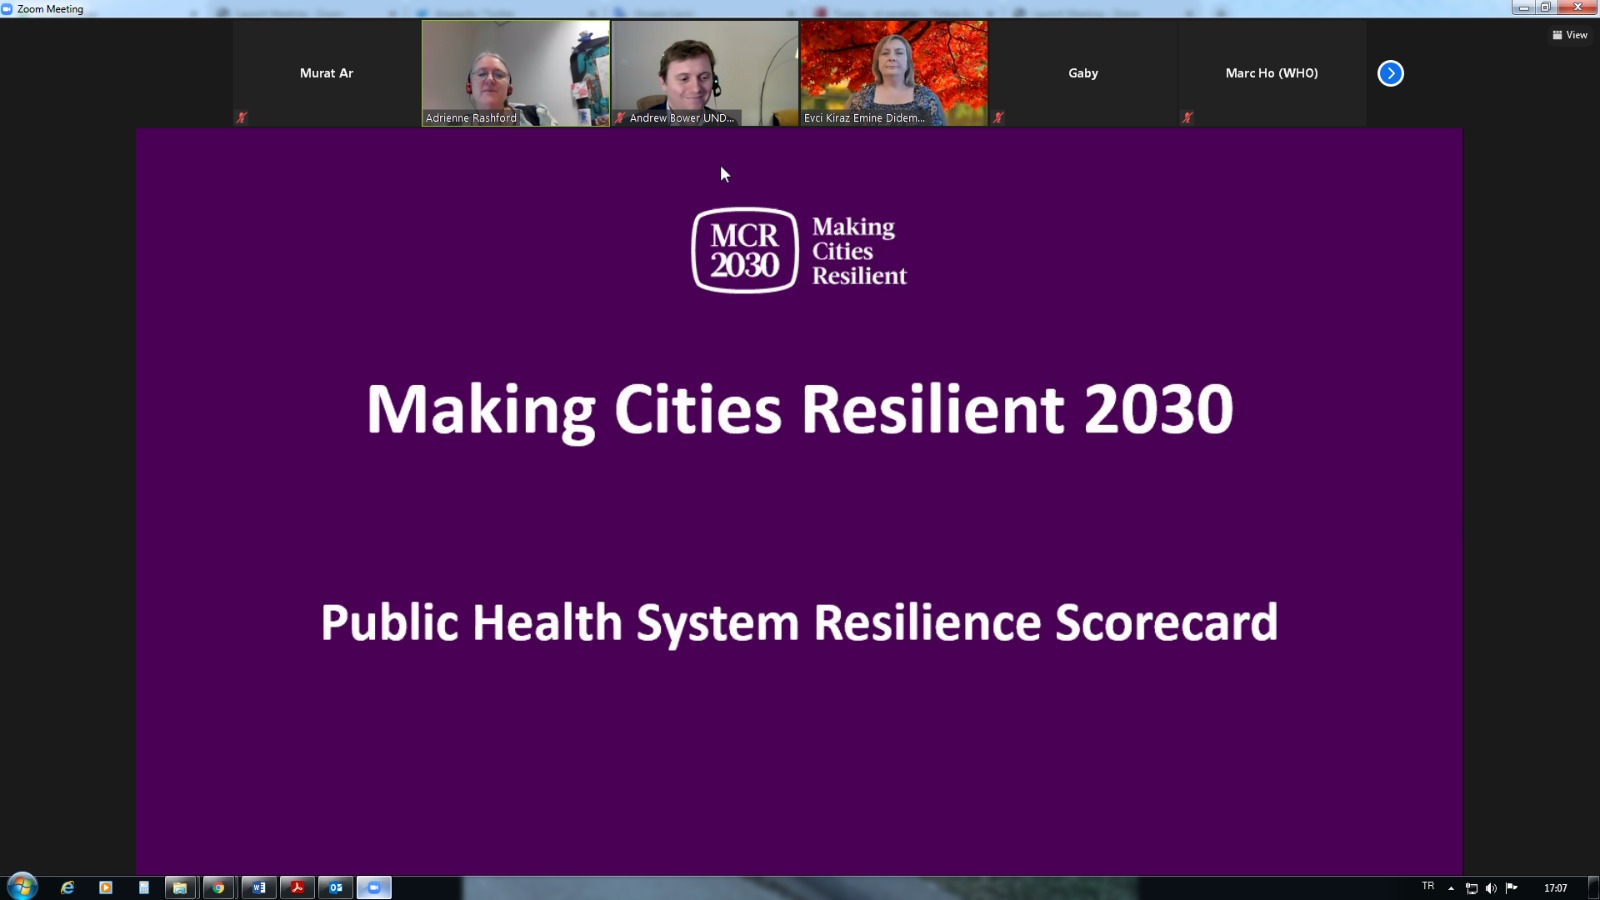Switch to Outlook in the taskbar
Viewport: 1600px width, 900px height.
(336, 887)
